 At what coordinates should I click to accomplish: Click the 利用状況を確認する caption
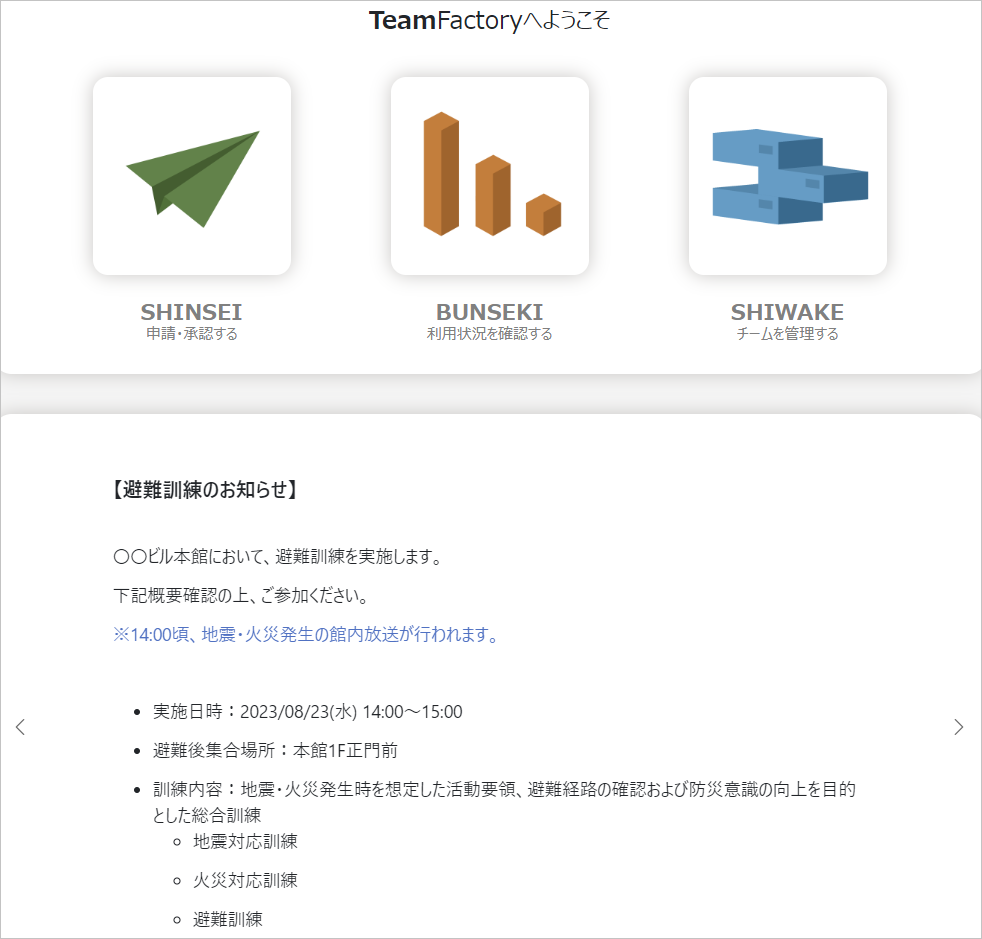(490, 334)
